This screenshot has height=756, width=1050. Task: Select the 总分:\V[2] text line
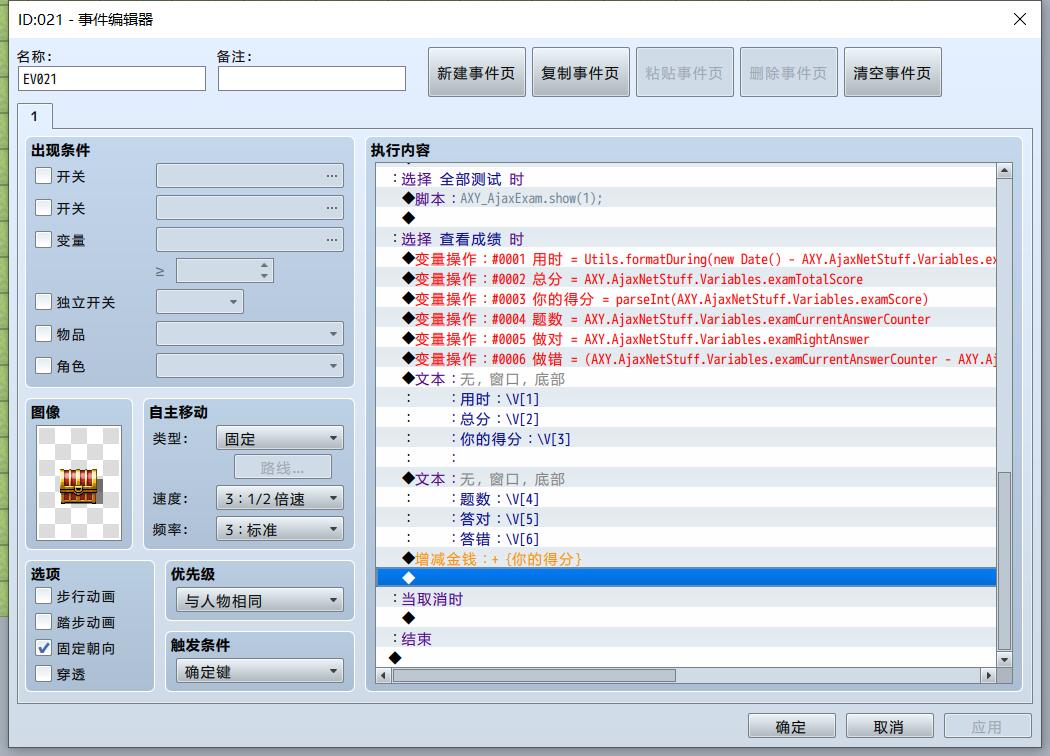point(686,419)
